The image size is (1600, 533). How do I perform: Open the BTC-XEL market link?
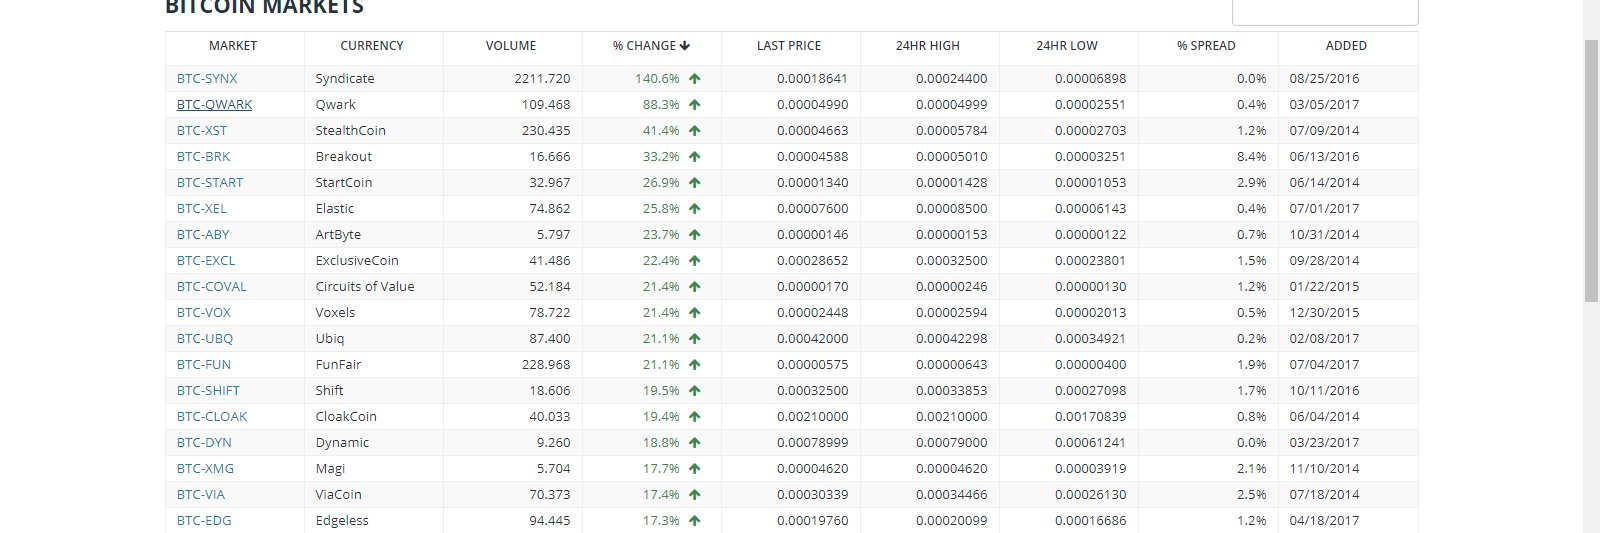(202, 208)
